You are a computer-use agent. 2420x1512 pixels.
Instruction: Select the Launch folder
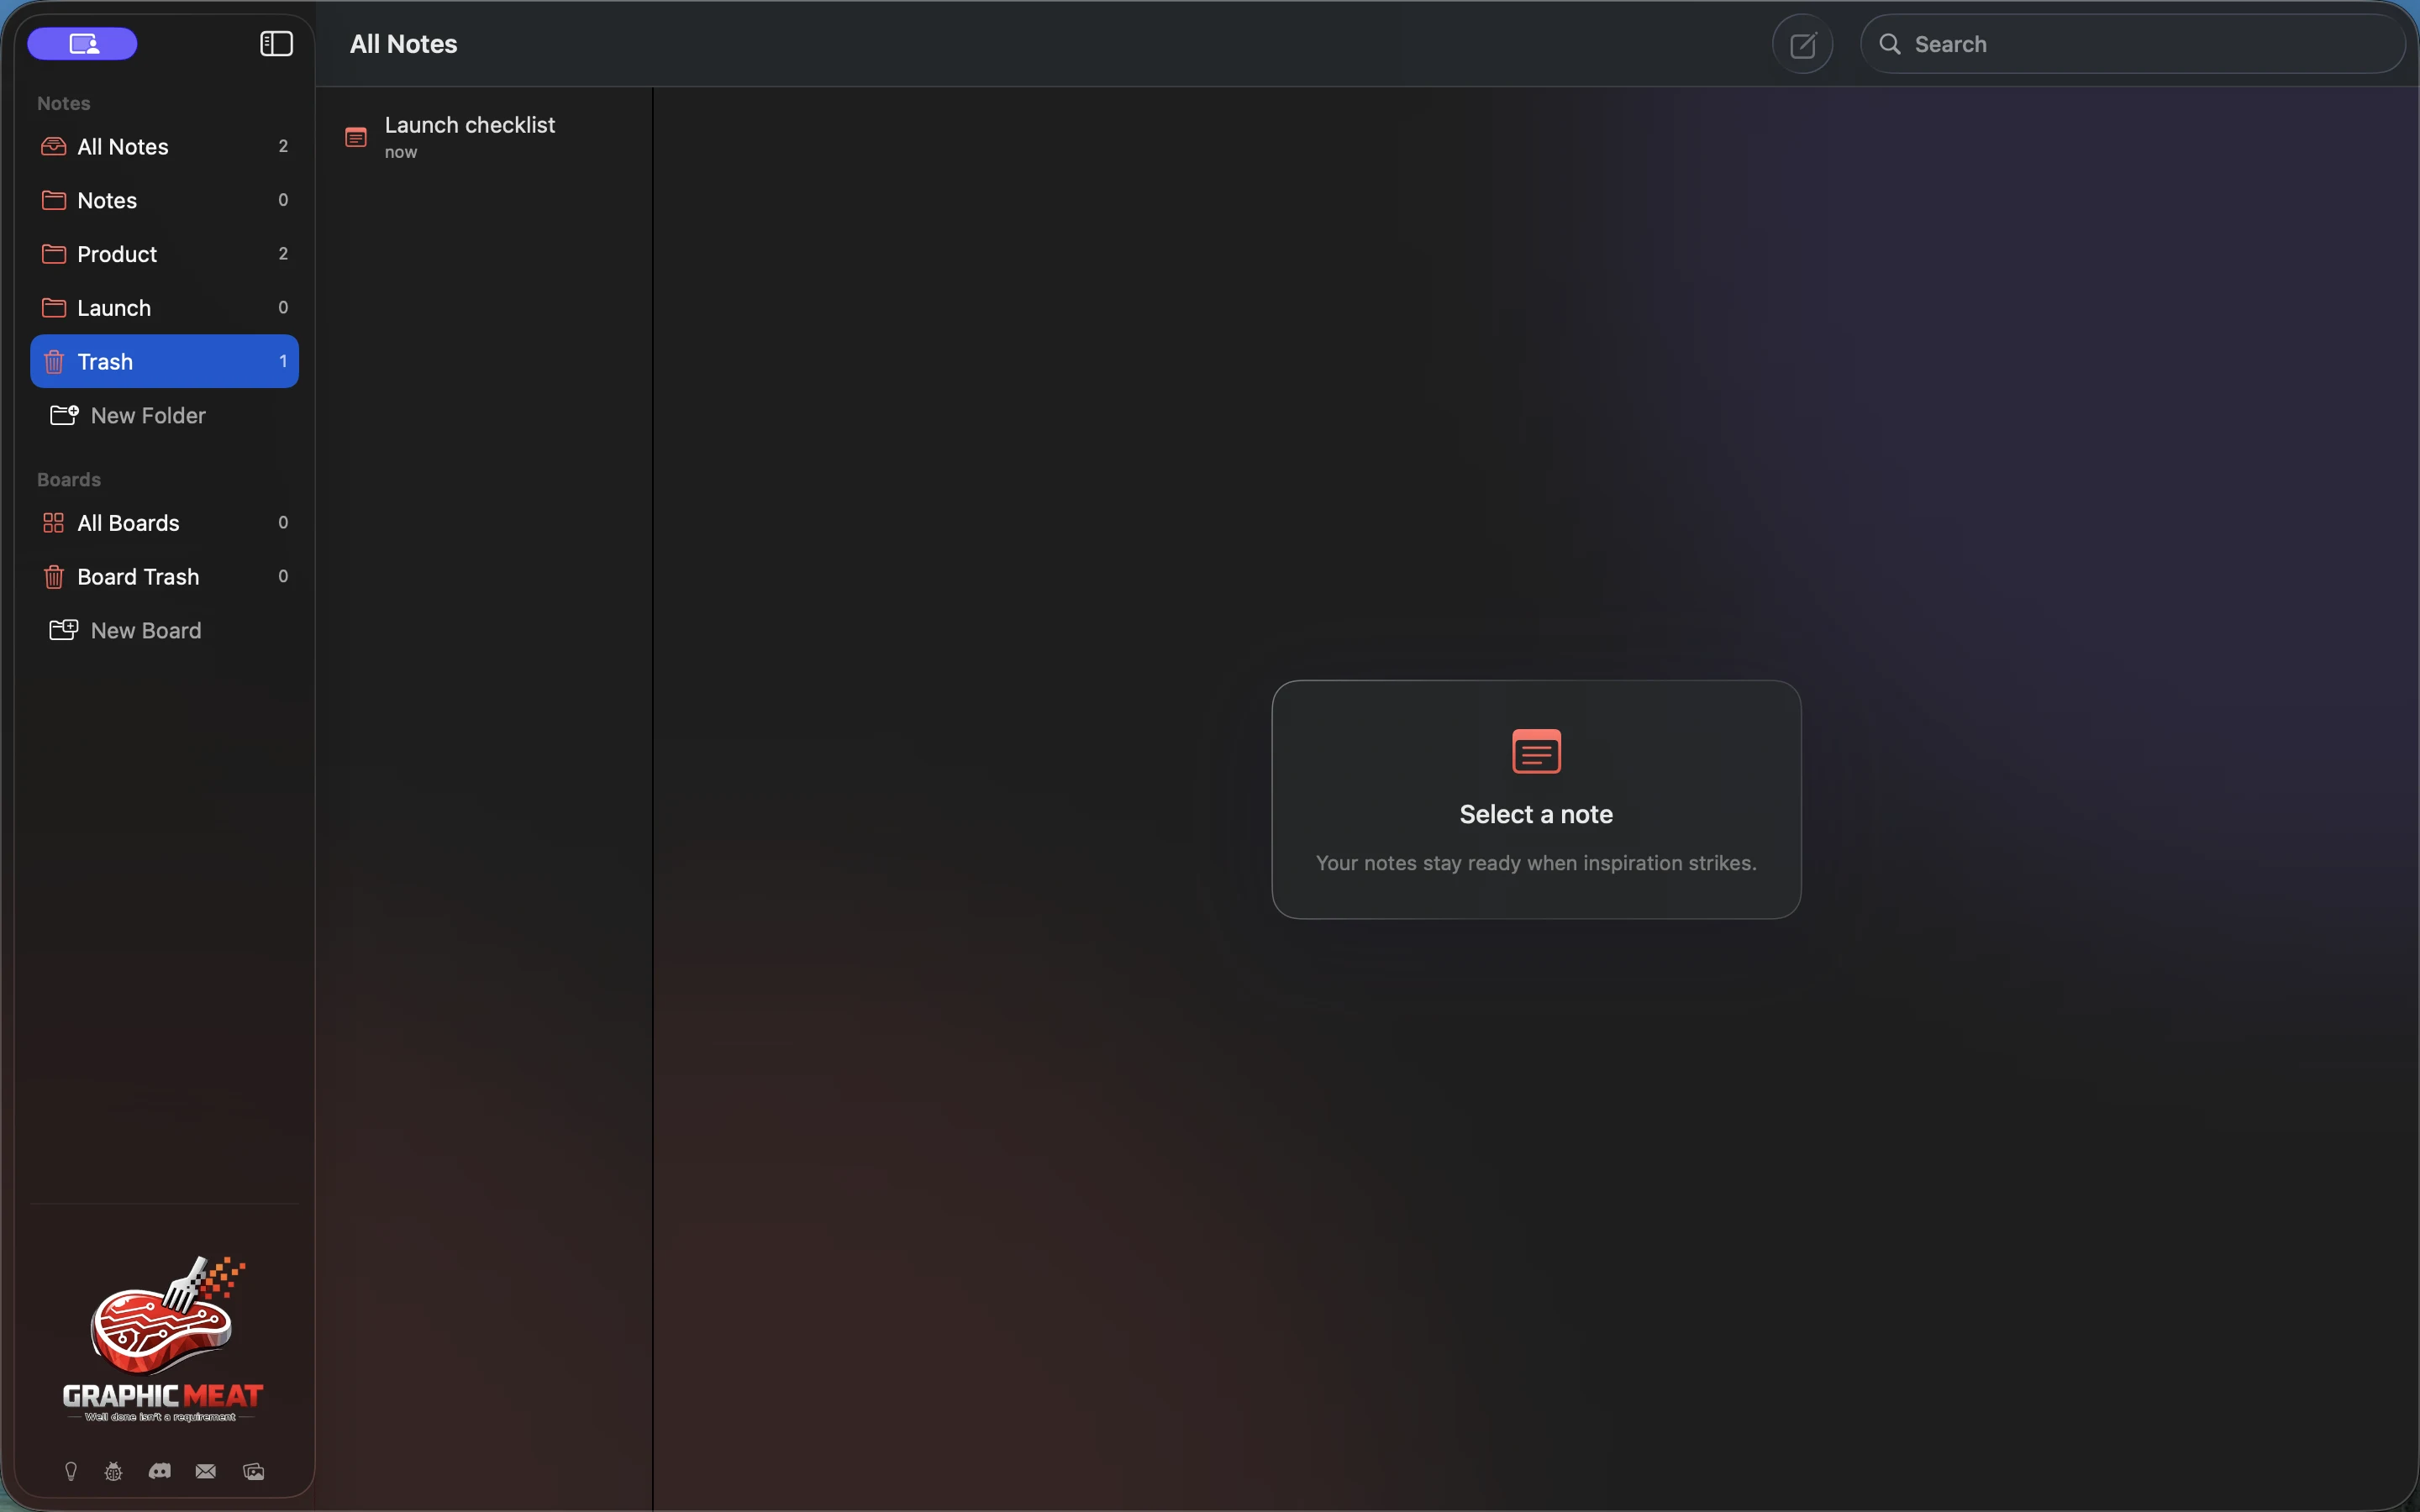tap(164, 308)
